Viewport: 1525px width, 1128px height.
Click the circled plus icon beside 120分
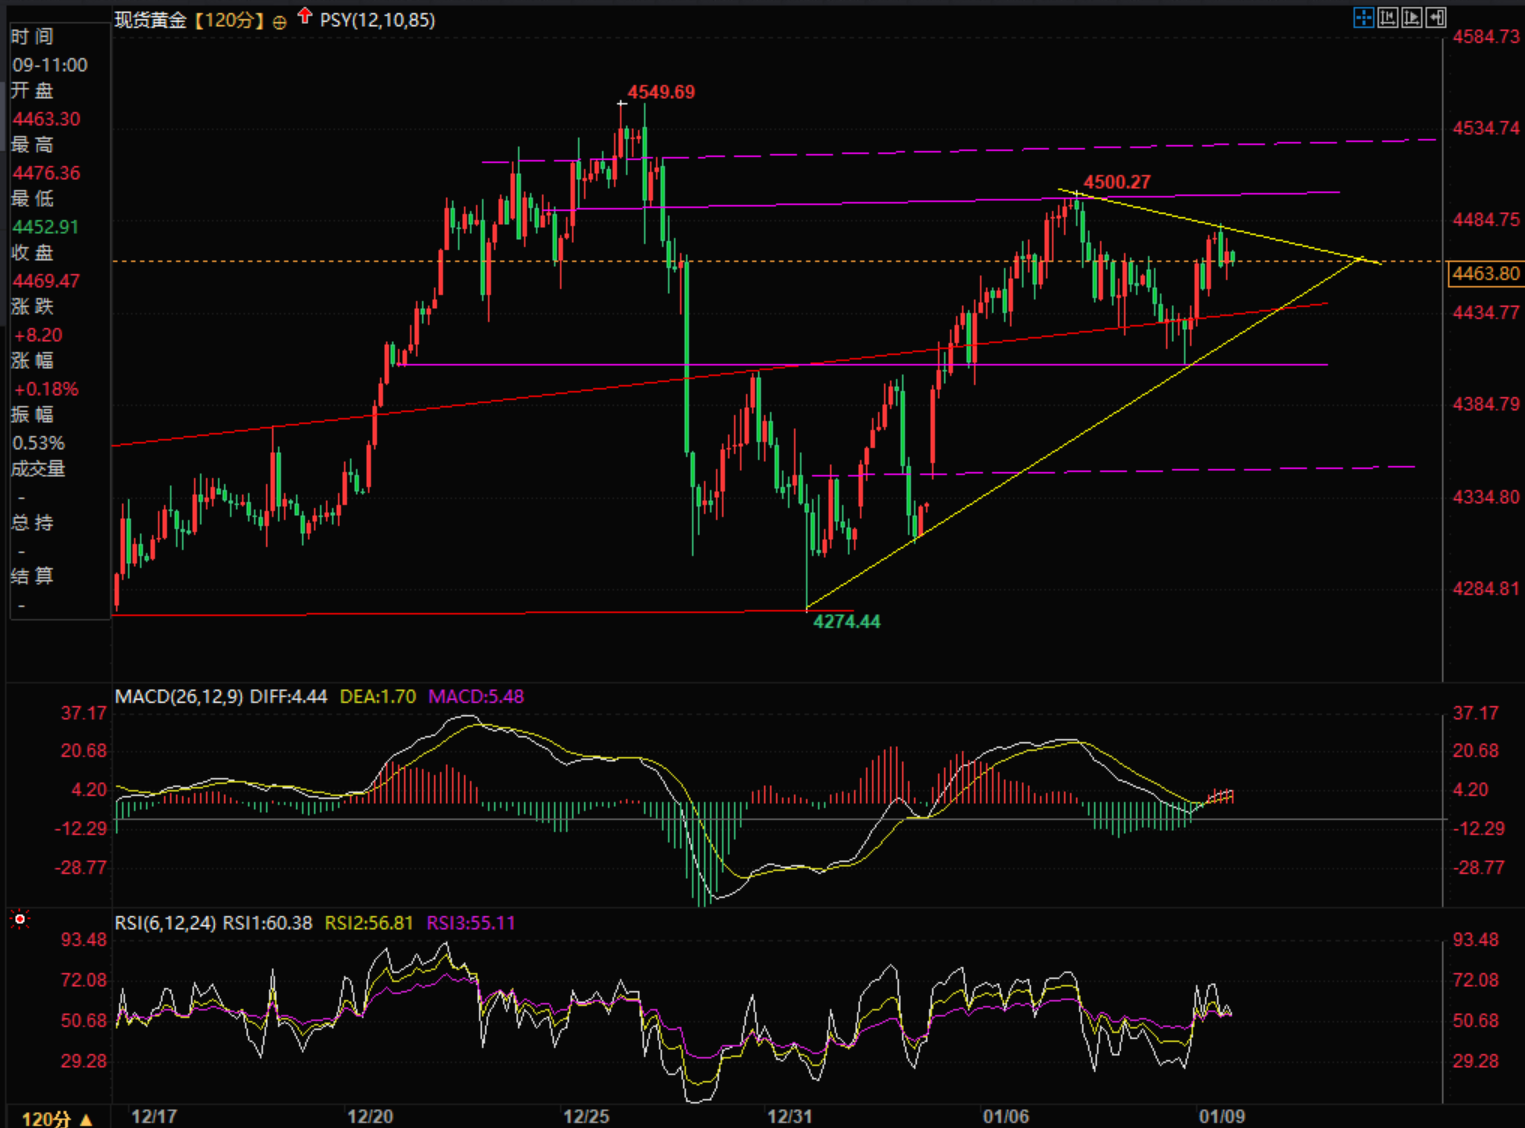pyautogui.click(x=280, y=22)
